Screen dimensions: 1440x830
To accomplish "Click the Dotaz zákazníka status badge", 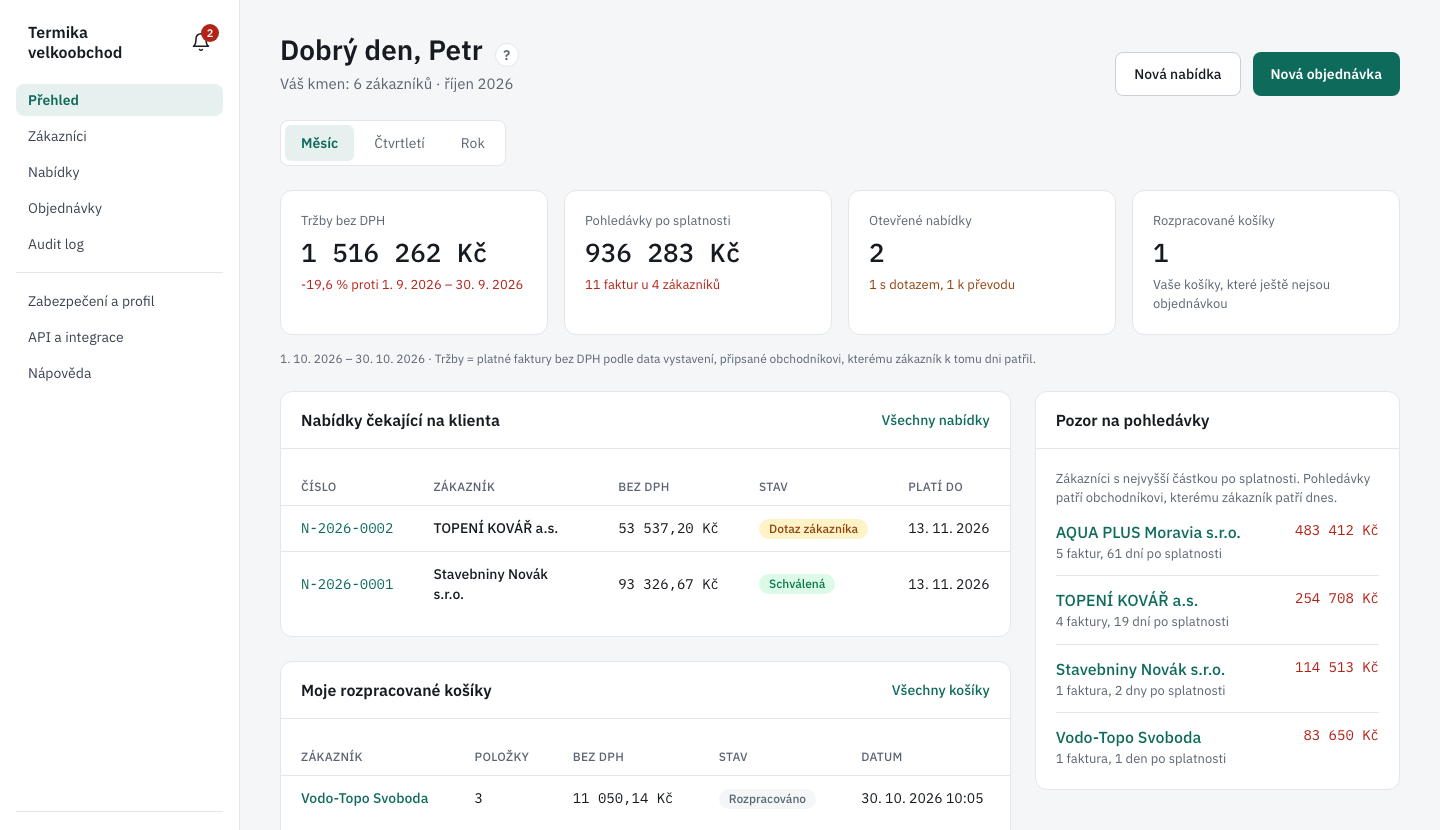I will pyautogui.click(x=813, y=529).
